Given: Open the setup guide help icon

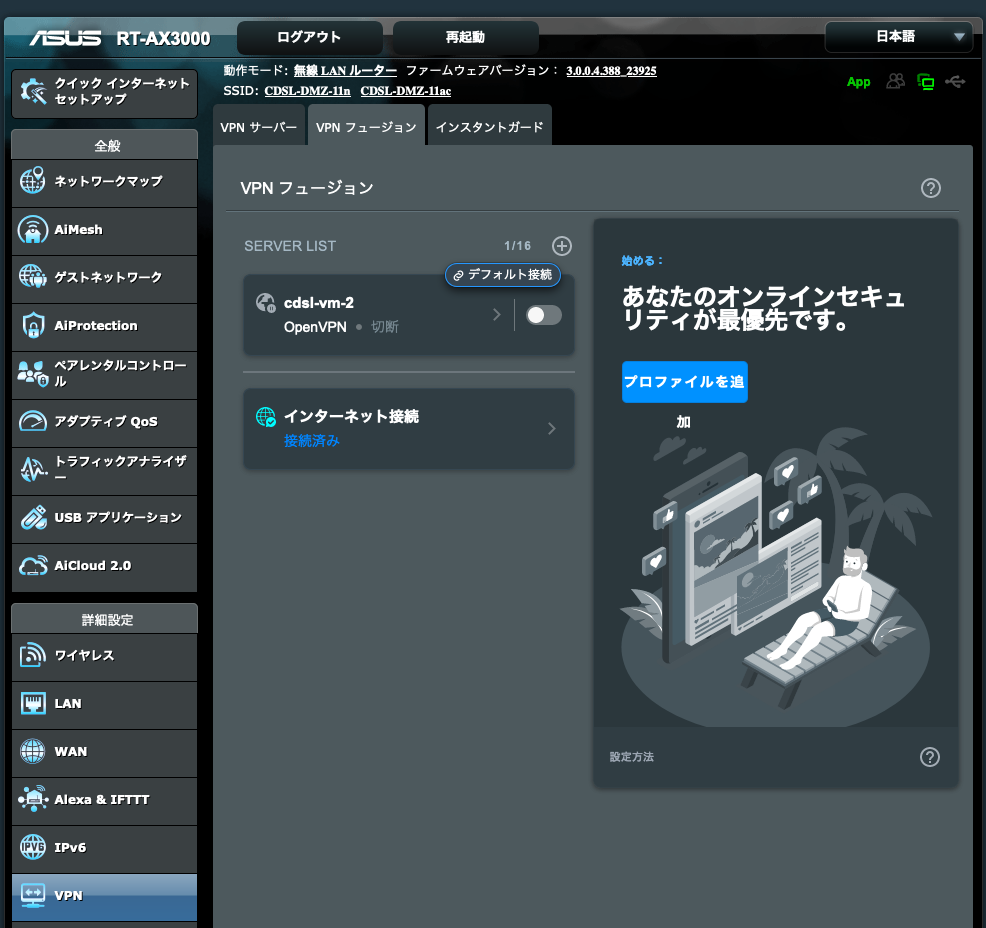Looking at the screenshot, I should (x=929, y=757).
